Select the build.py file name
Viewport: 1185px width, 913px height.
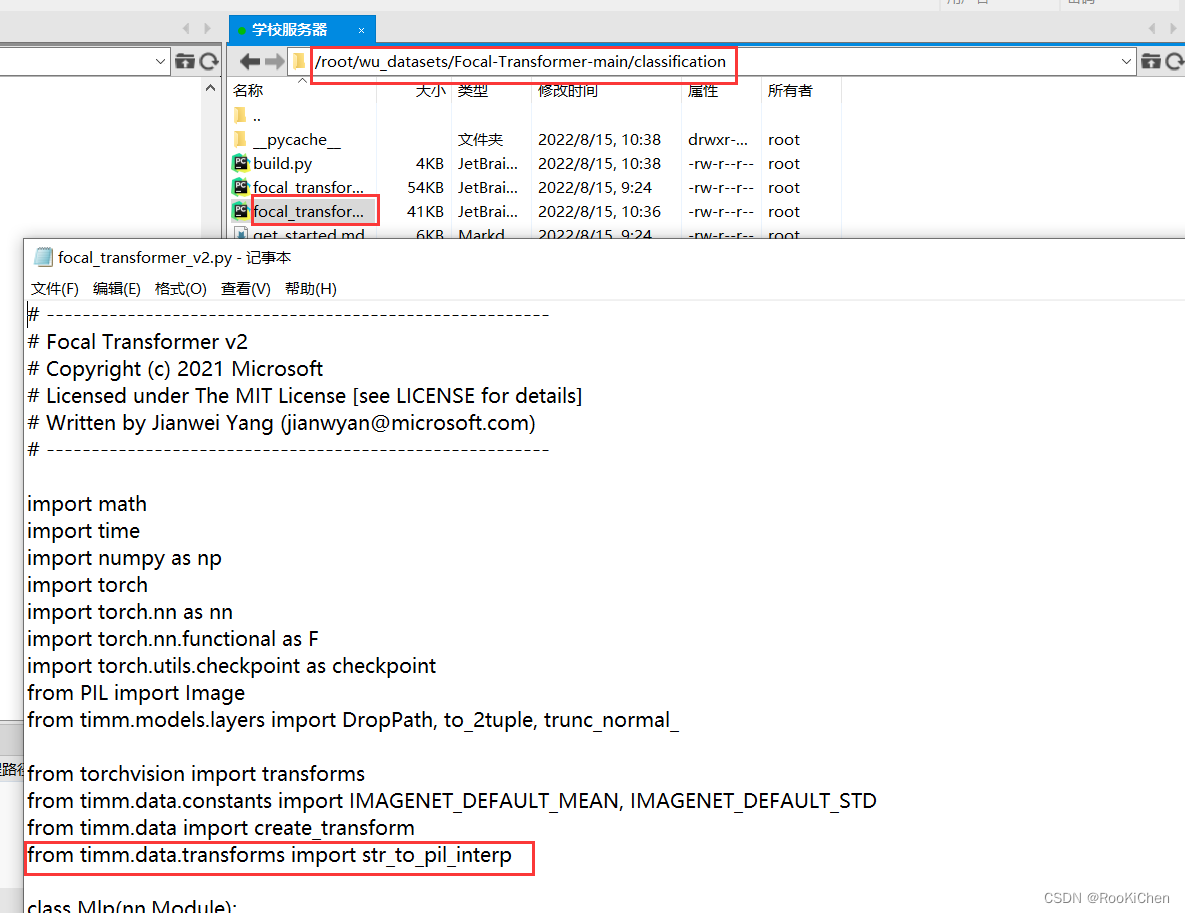click(x=283, y=163)
